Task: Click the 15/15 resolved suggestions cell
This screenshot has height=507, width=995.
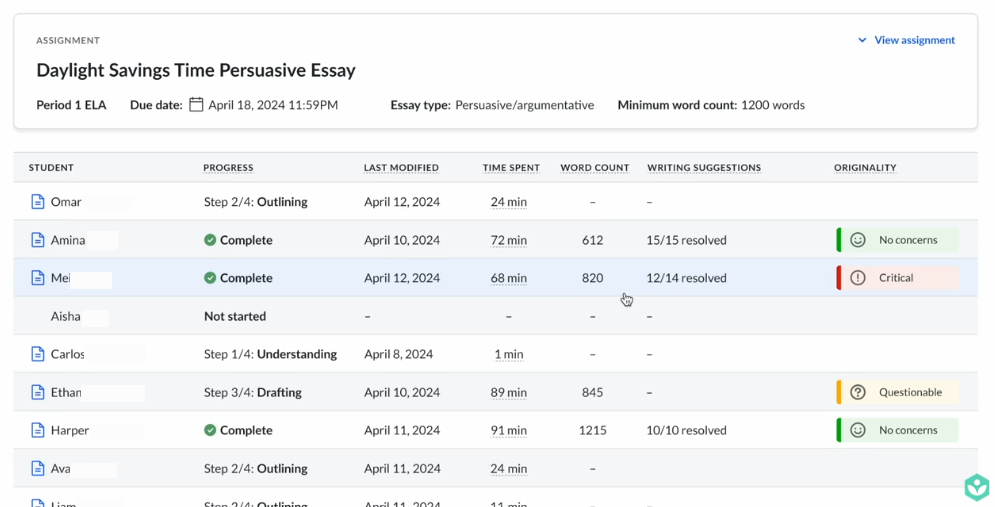Action: click(x=687, y=240)
